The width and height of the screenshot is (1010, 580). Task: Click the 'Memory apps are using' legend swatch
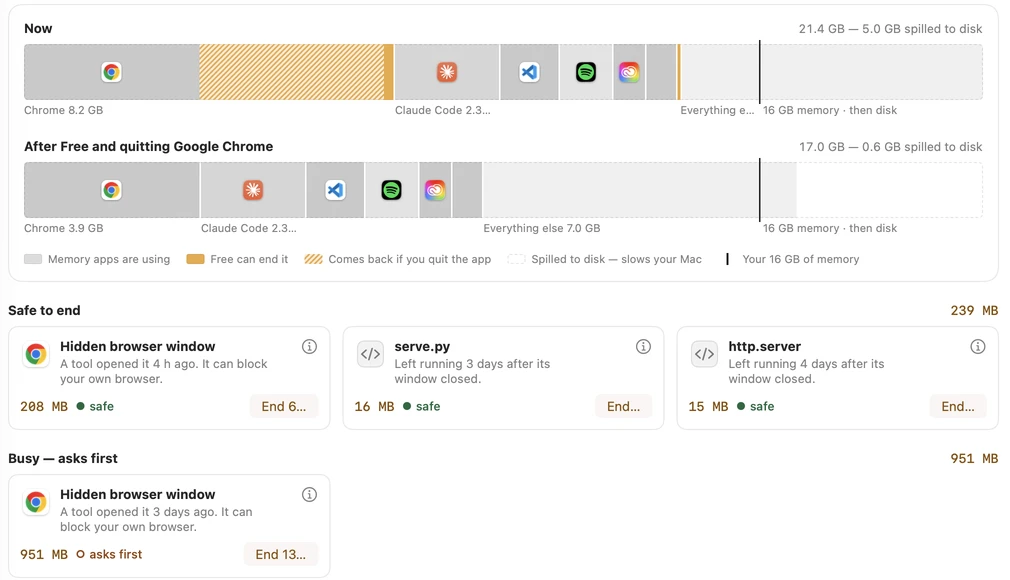33,259
